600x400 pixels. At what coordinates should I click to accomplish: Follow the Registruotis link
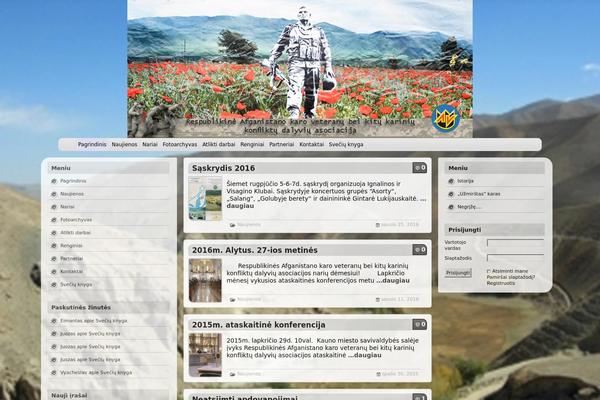click(501, 283)
